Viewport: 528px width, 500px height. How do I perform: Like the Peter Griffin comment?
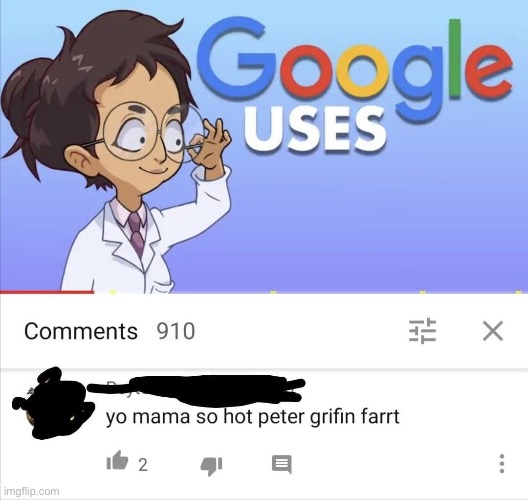117,460
